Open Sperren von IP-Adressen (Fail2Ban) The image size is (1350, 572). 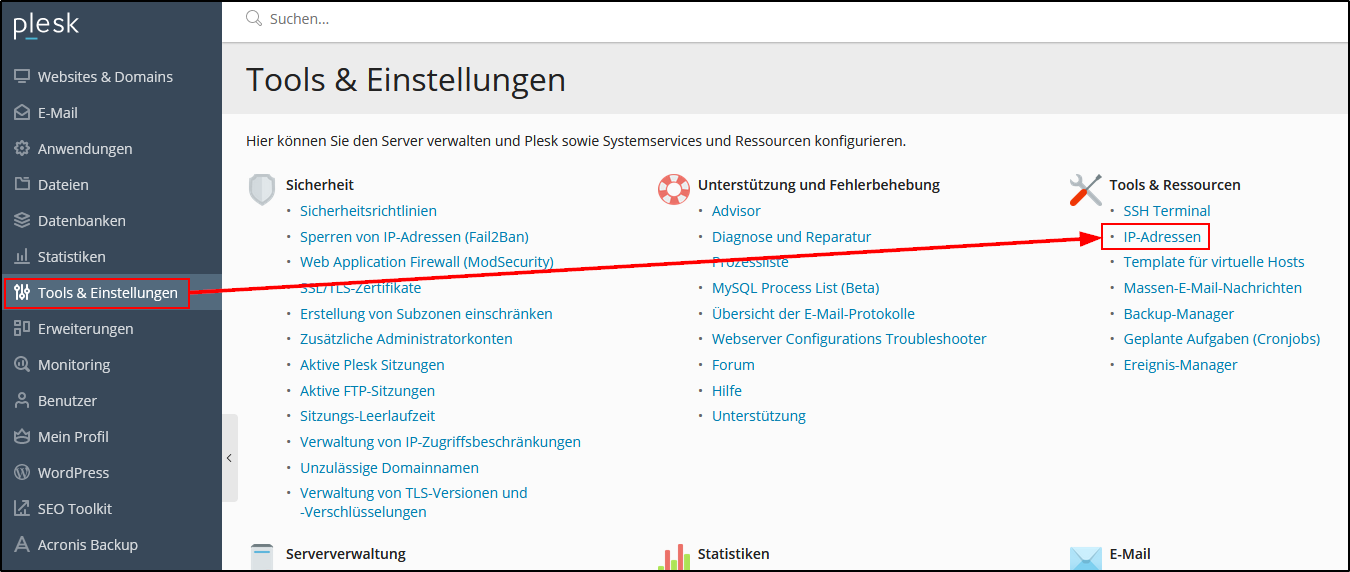[x=414, y=237]
